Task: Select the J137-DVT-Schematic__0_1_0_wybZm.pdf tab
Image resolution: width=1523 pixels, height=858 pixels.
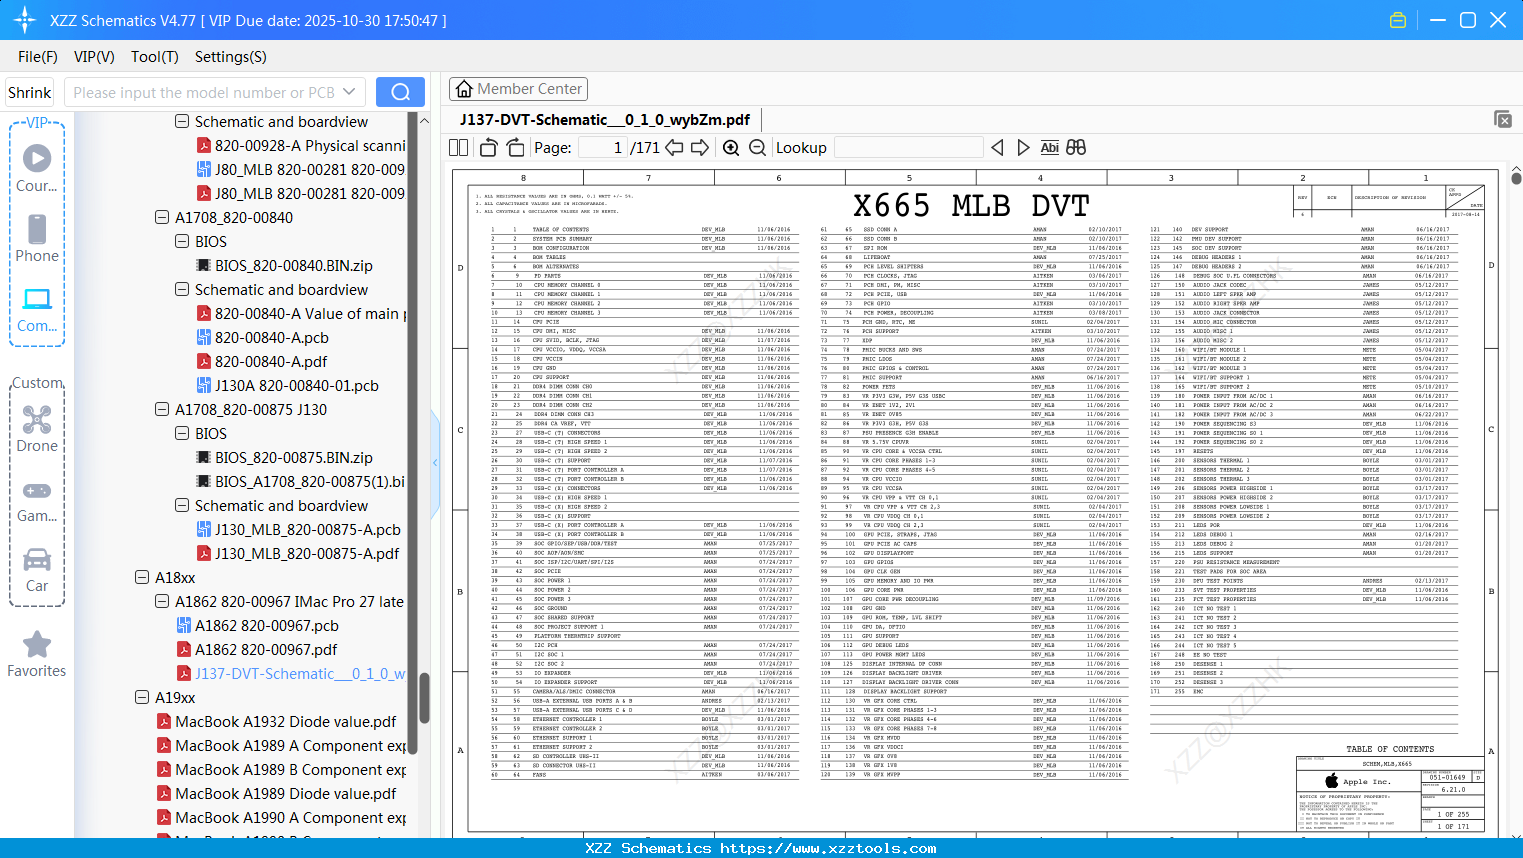Action: (605, 120)
